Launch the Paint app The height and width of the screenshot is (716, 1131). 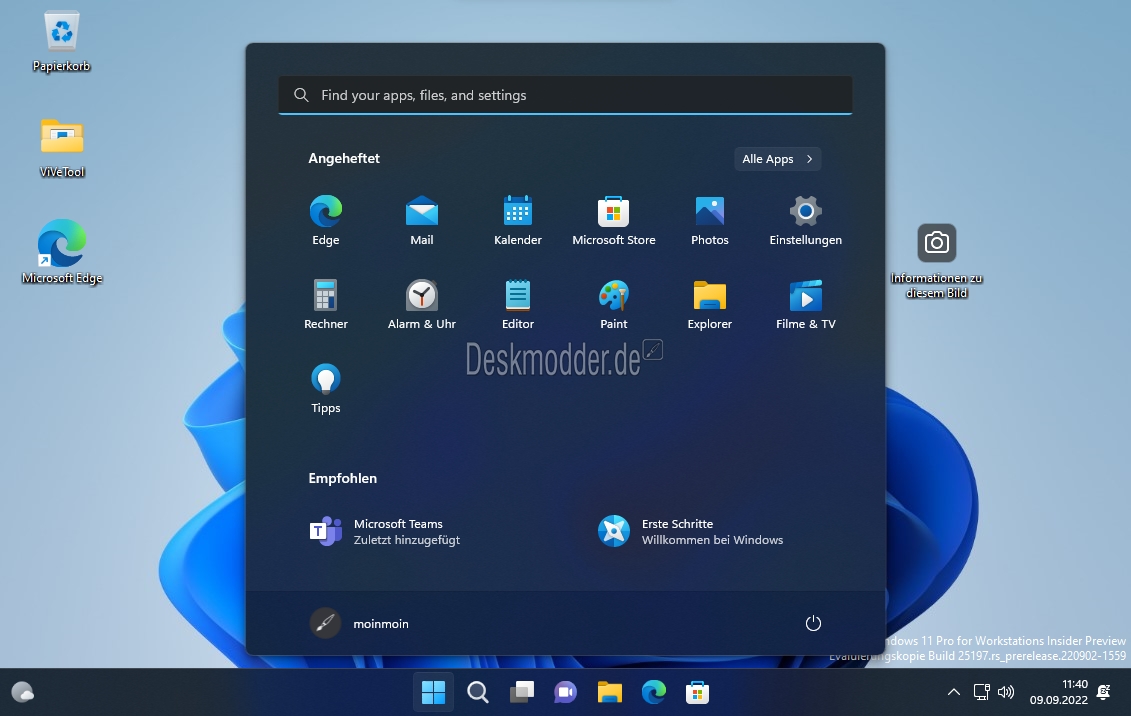[x=613, y=304]
